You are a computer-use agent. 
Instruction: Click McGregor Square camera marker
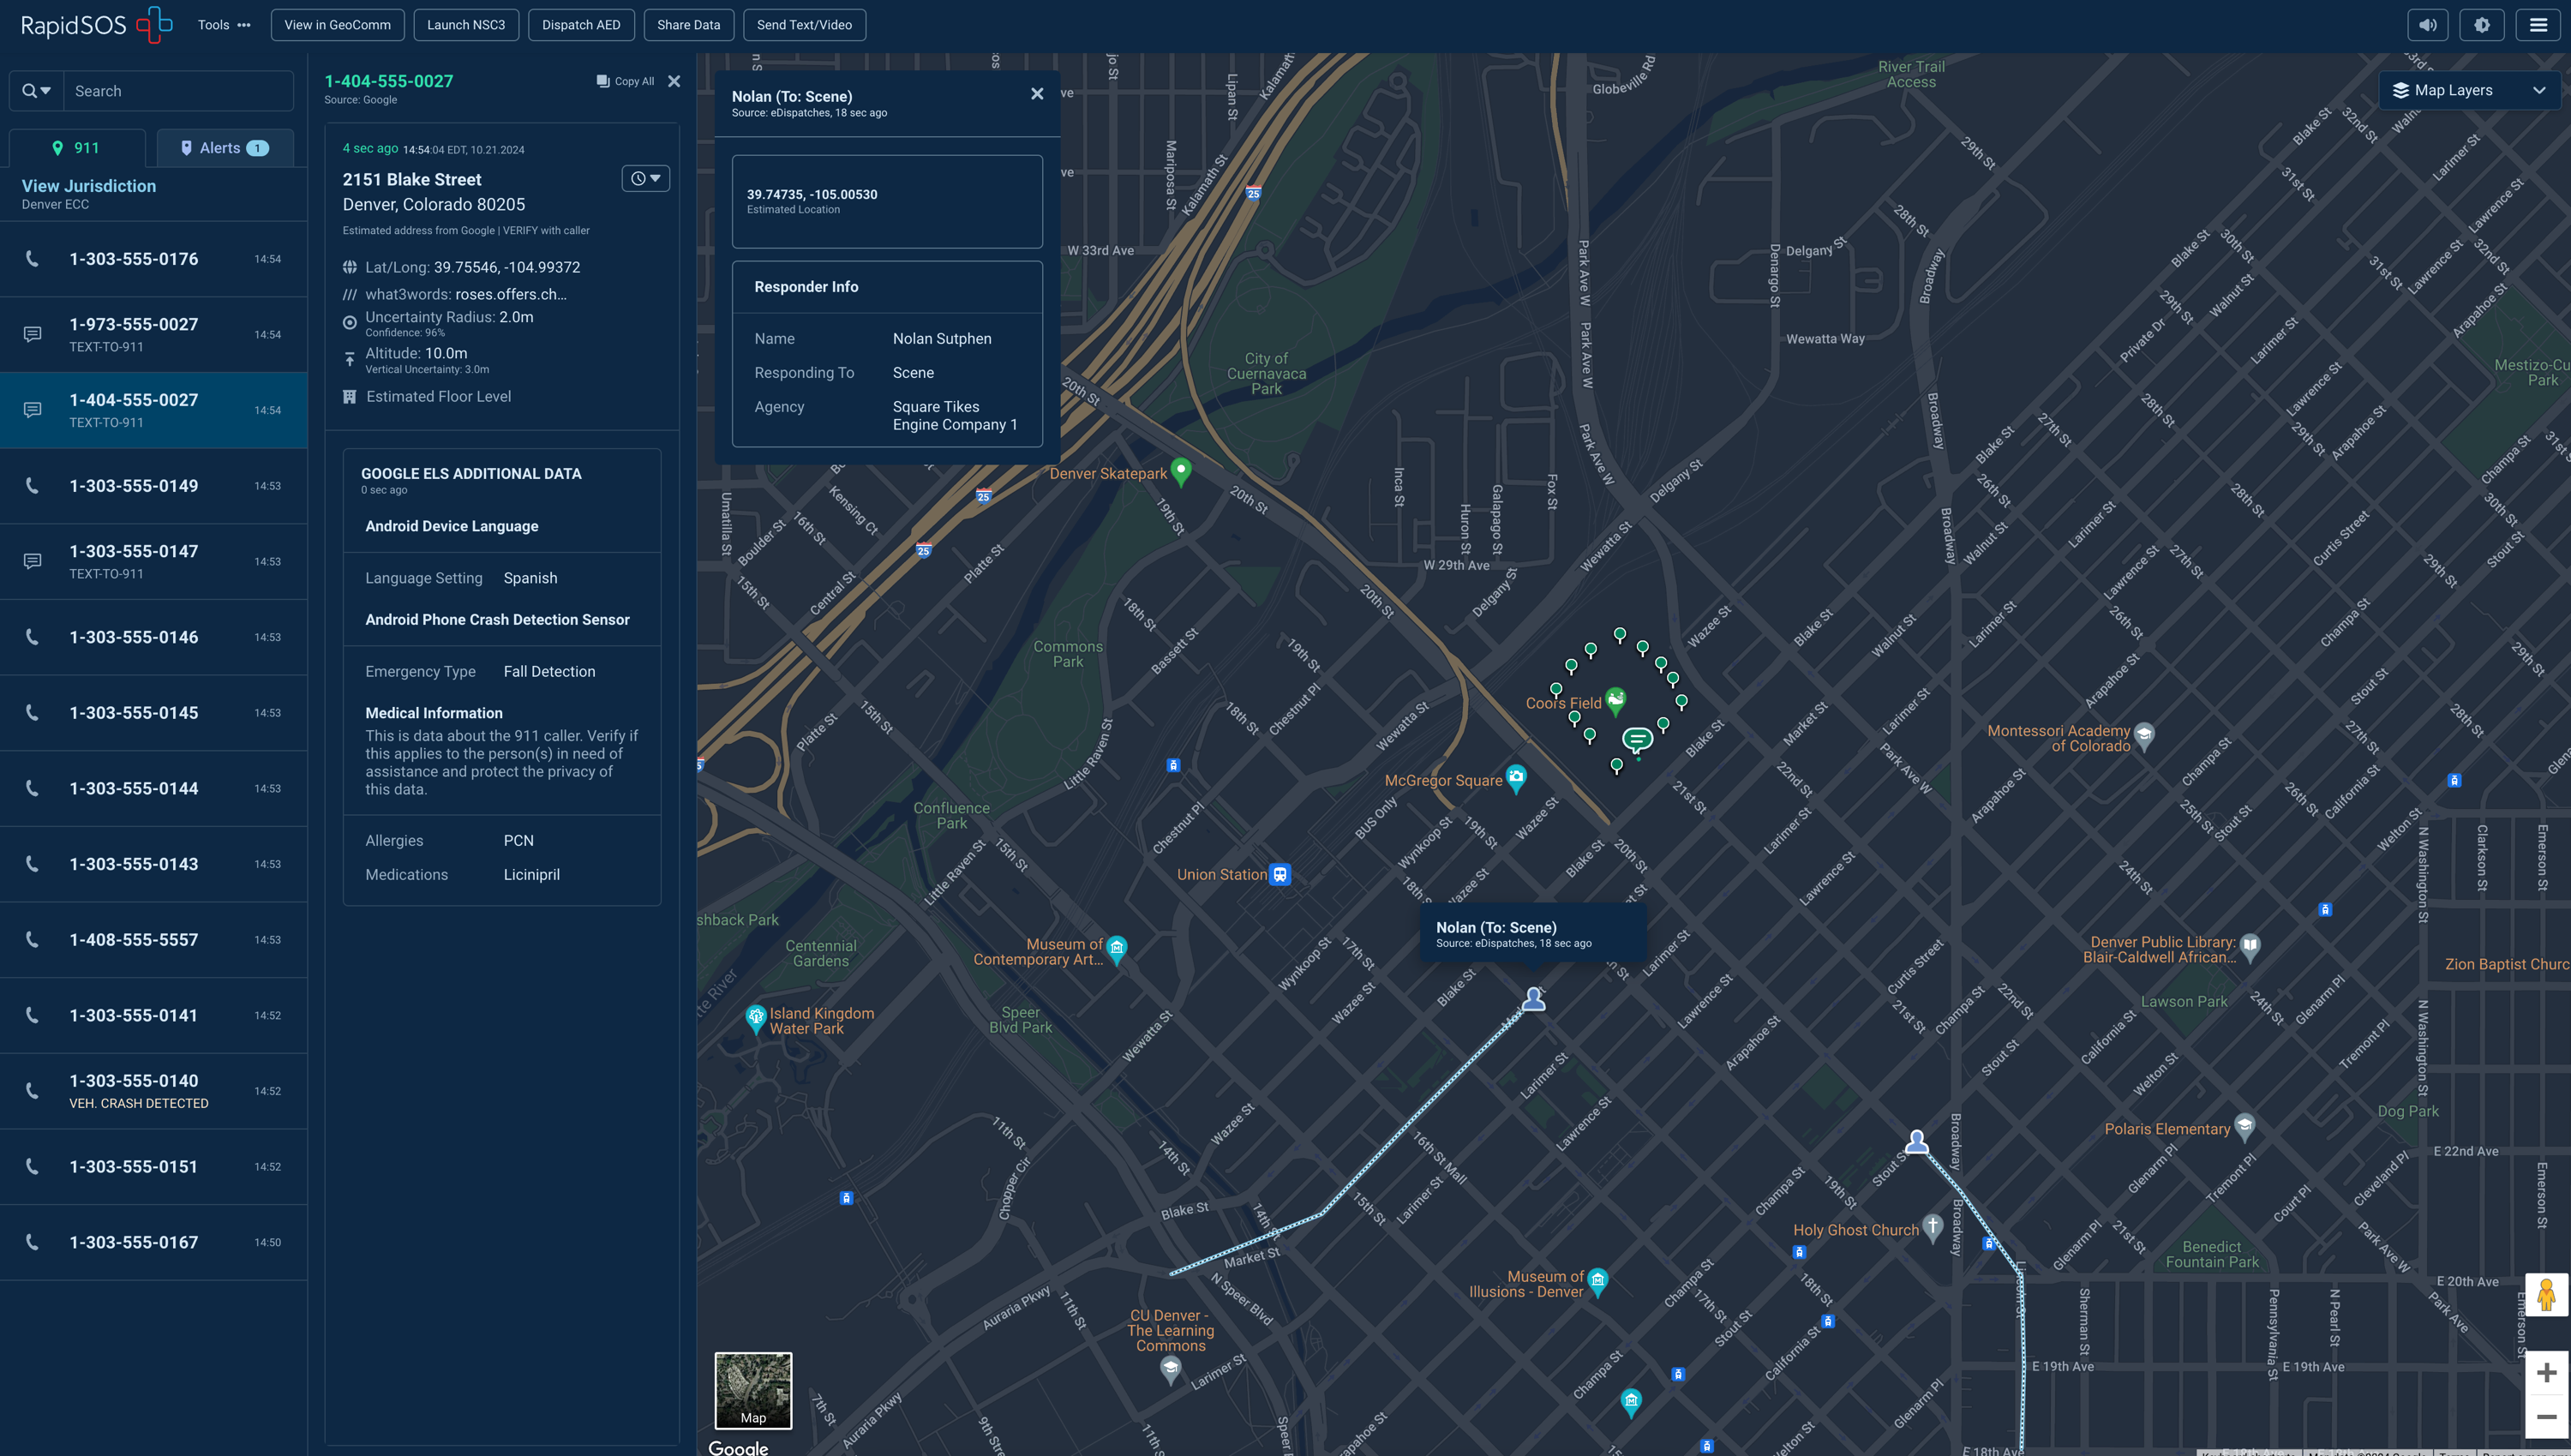1516,778
